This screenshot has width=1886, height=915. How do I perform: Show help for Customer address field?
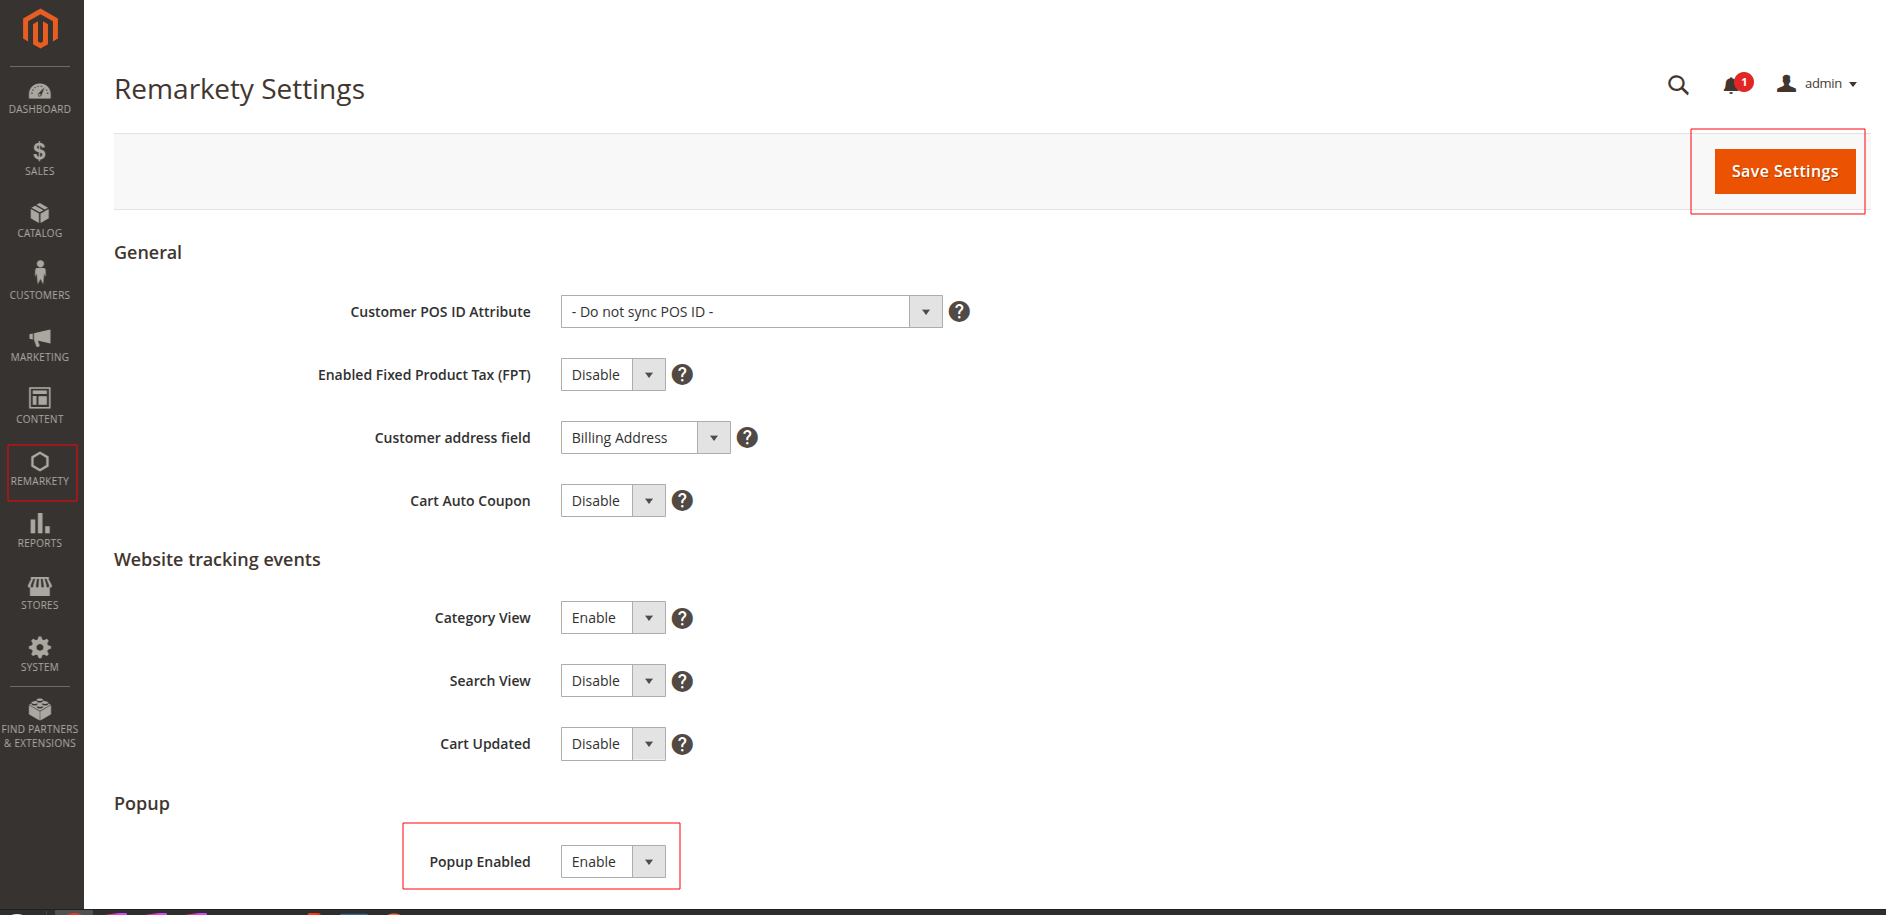click(x=747, y=438)
